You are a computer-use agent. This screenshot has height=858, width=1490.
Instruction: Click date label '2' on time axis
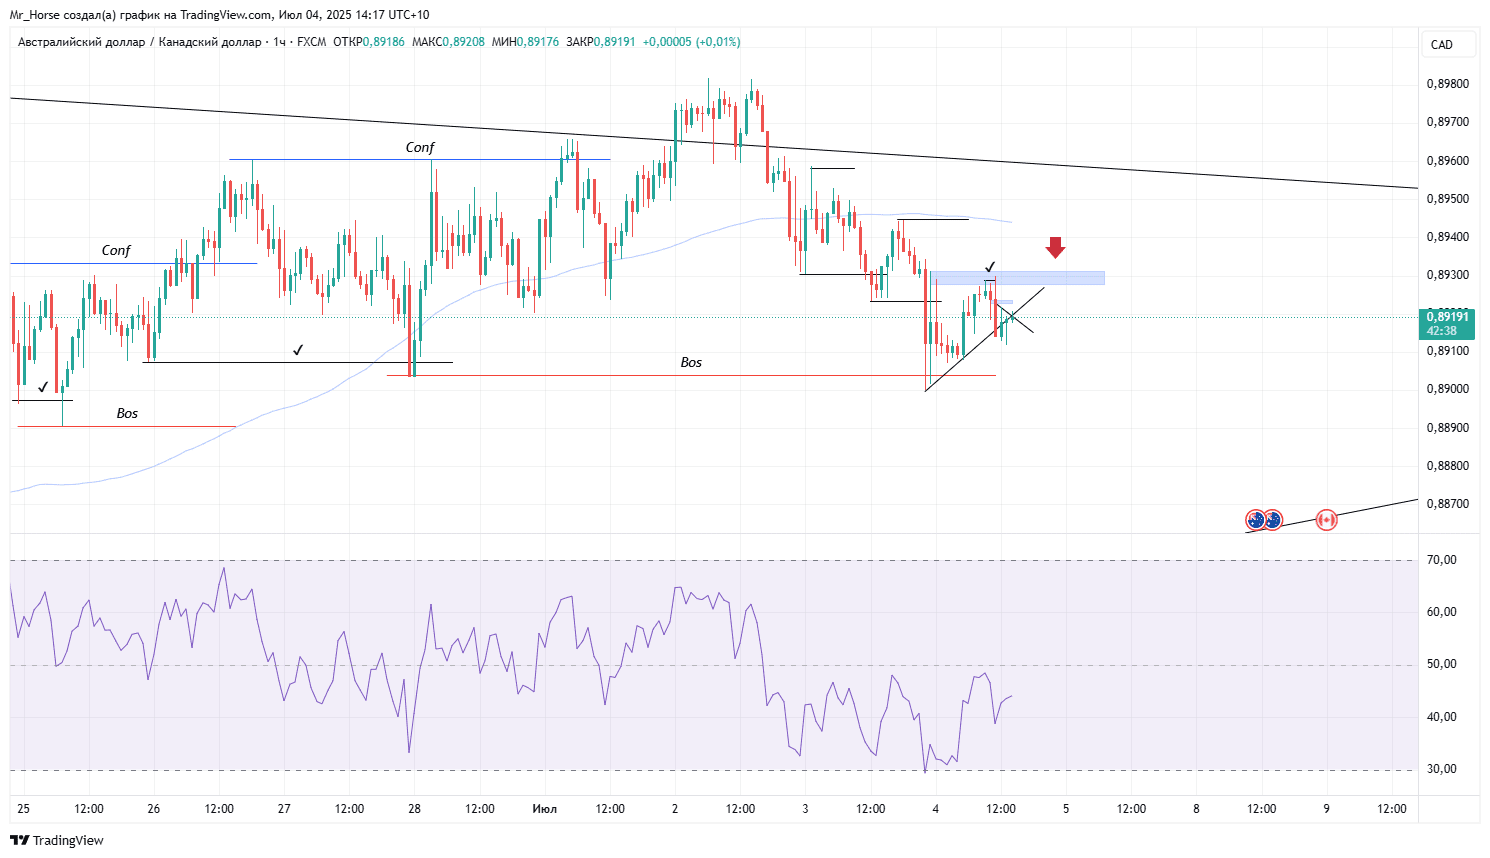point(675,809)
